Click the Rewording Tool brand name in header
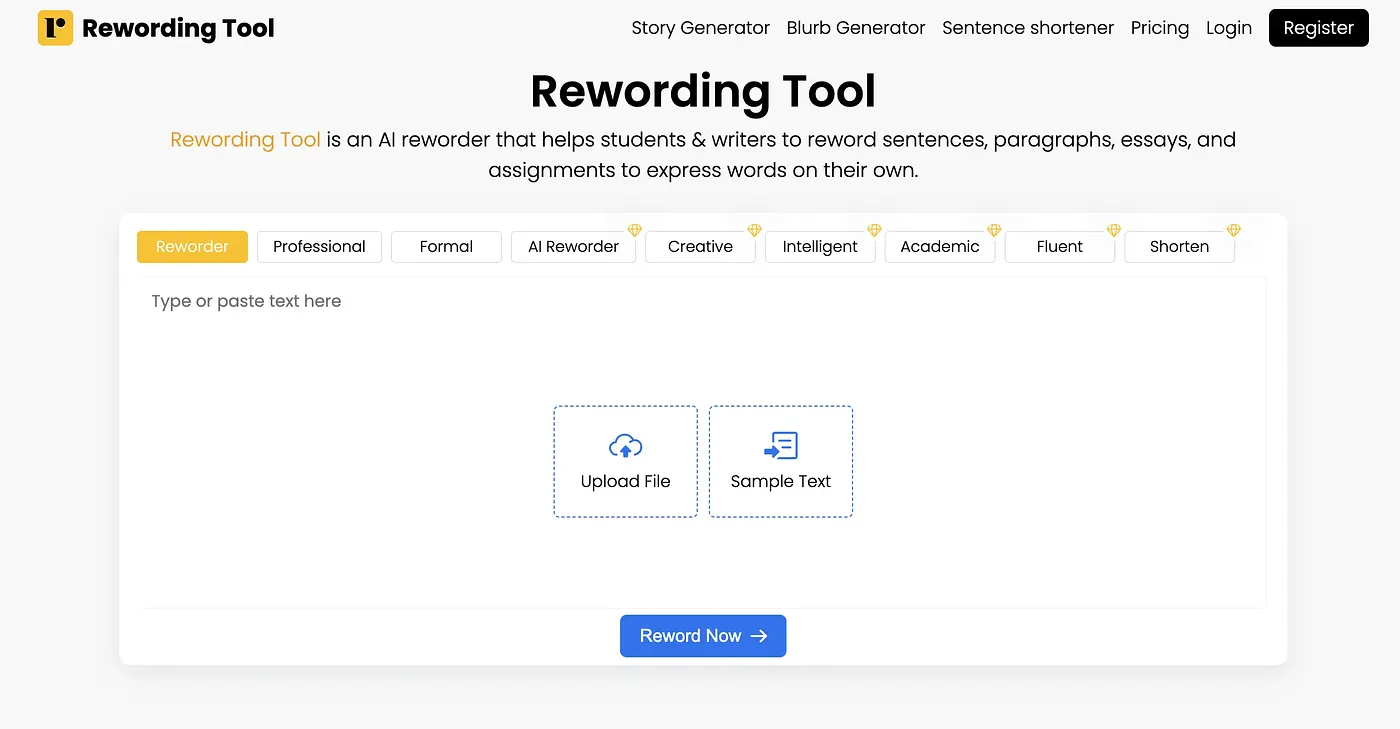The width and height of the screenshot is (1400, 729). pyautogui.click(x=178, y=28)
